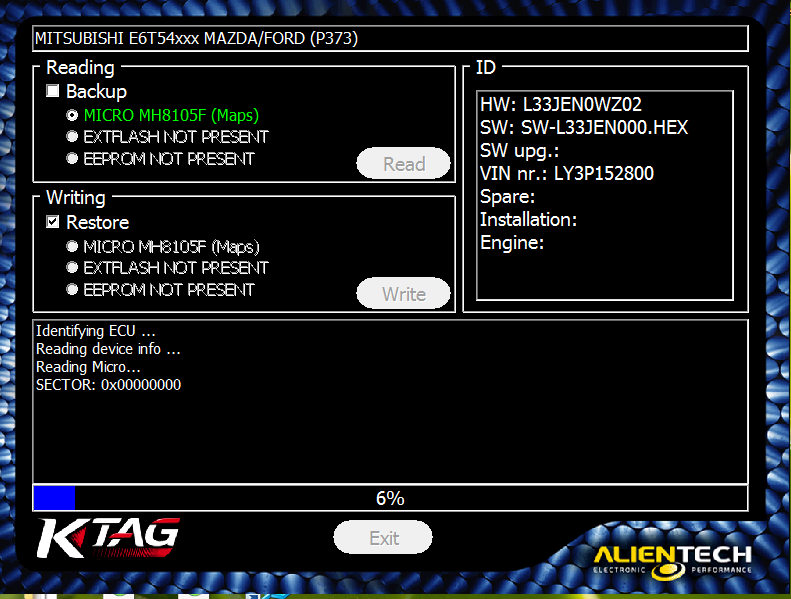Select EXTFLASH NOT PRESENT radio in Writing
Viewport: 791px width, 599px height.
point(72,267)
